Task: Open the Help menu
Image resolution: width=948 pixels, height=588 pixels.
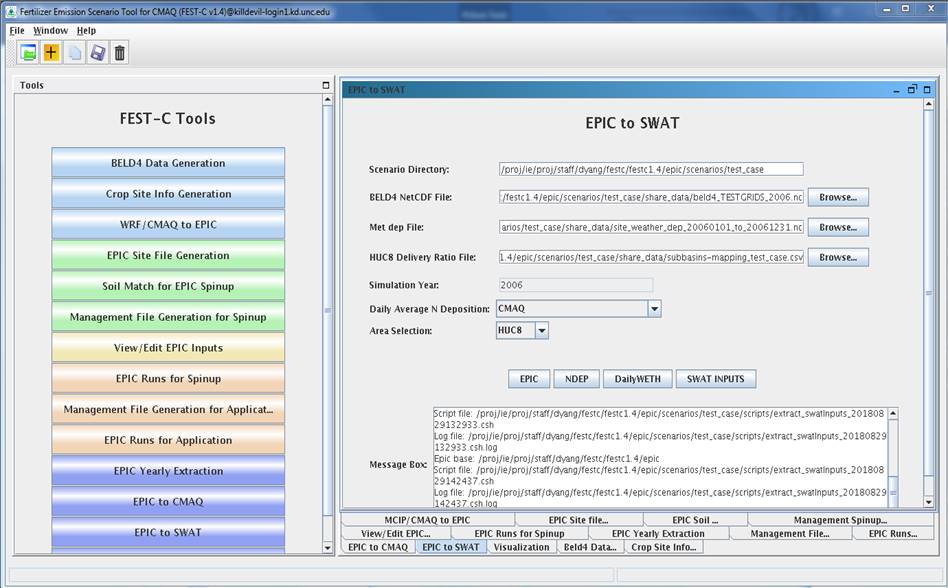Action: tap(86, 30)
